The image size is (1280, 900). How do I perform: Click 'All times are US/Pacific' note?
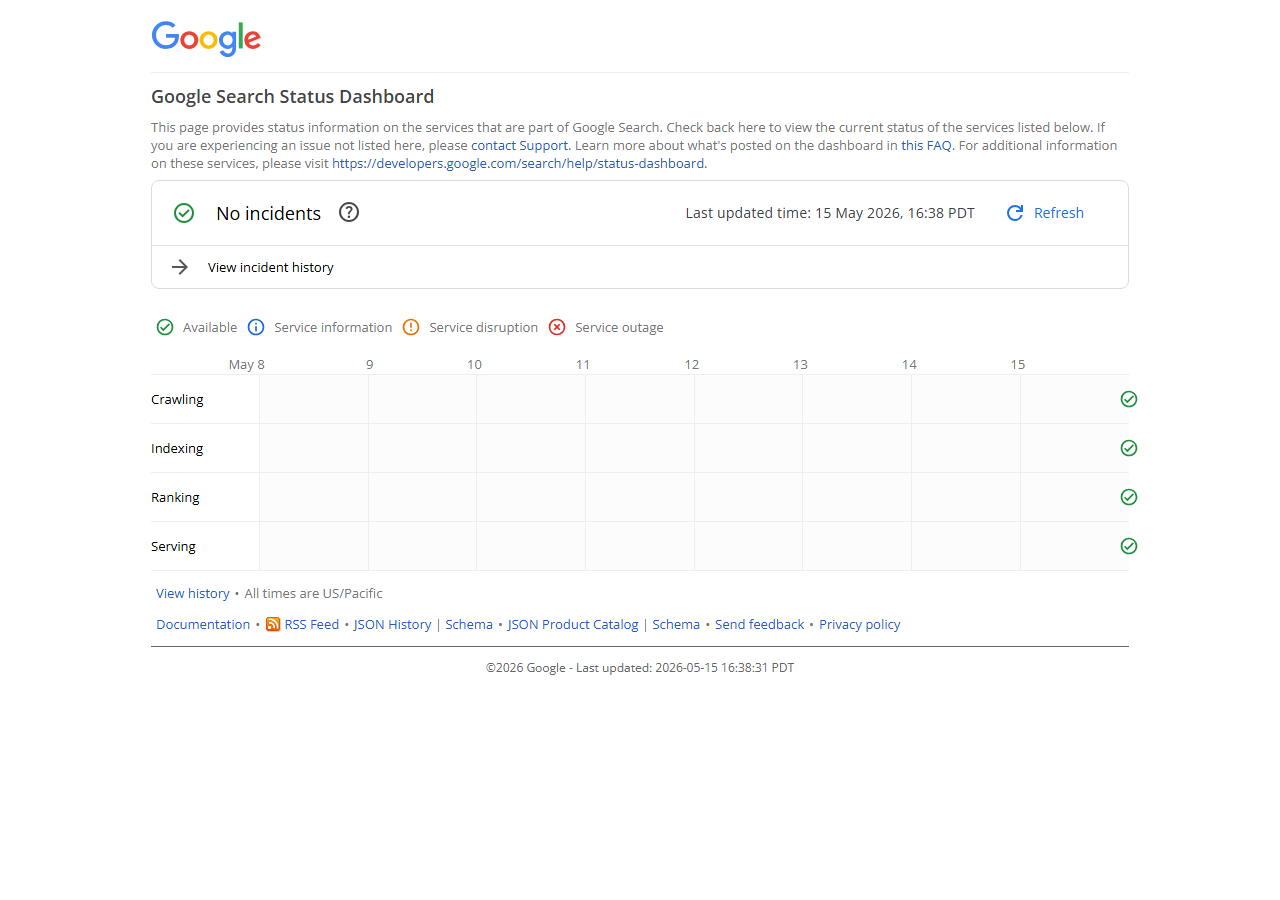click(x=314, y=593)
